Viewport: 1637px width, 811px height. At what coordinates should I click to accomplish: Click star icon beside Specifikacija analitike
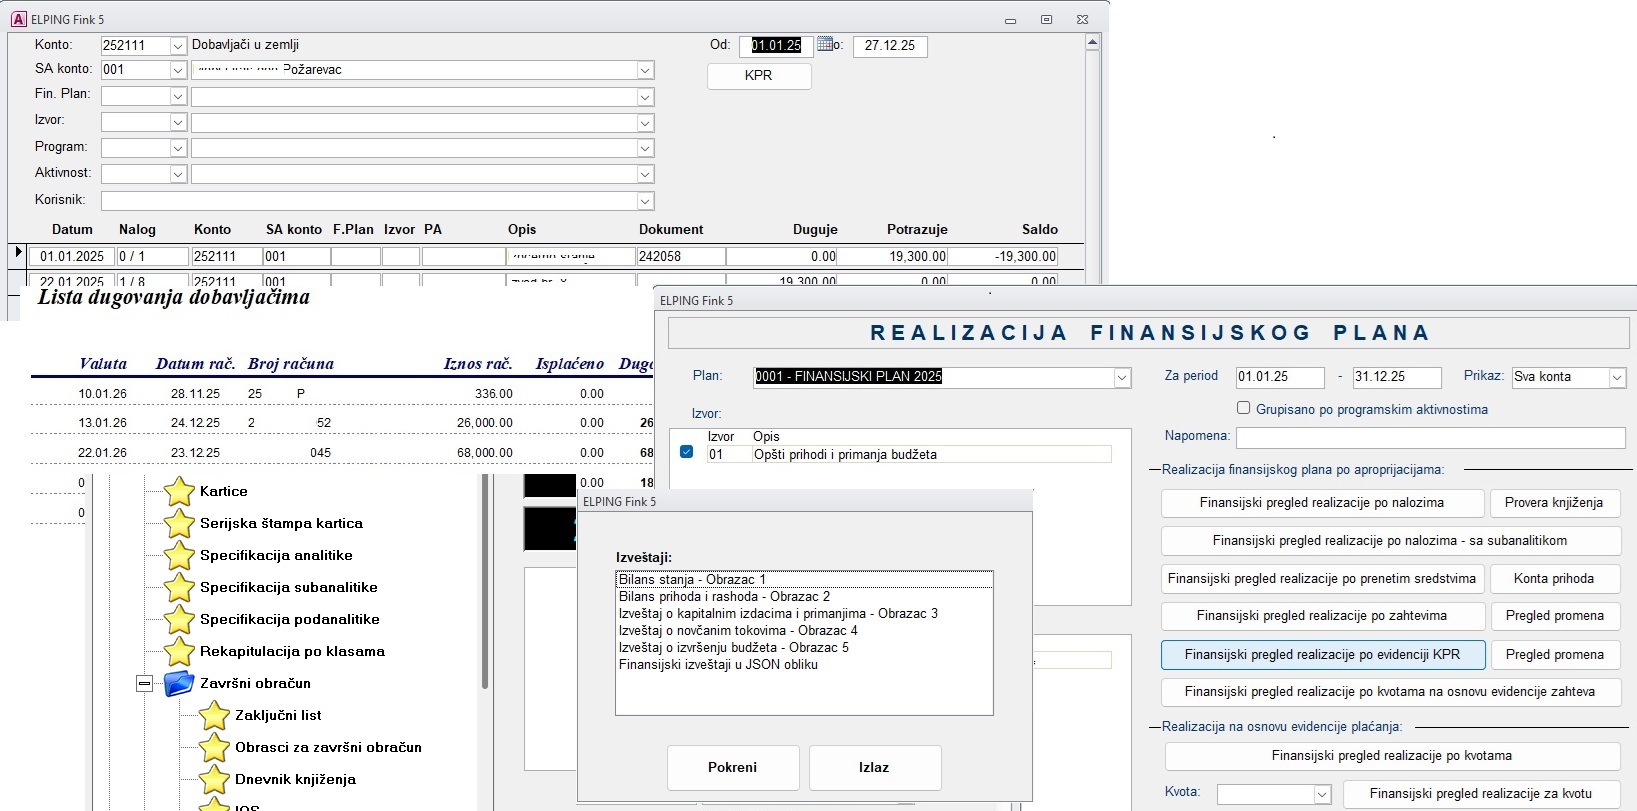(x=179, y=555)
